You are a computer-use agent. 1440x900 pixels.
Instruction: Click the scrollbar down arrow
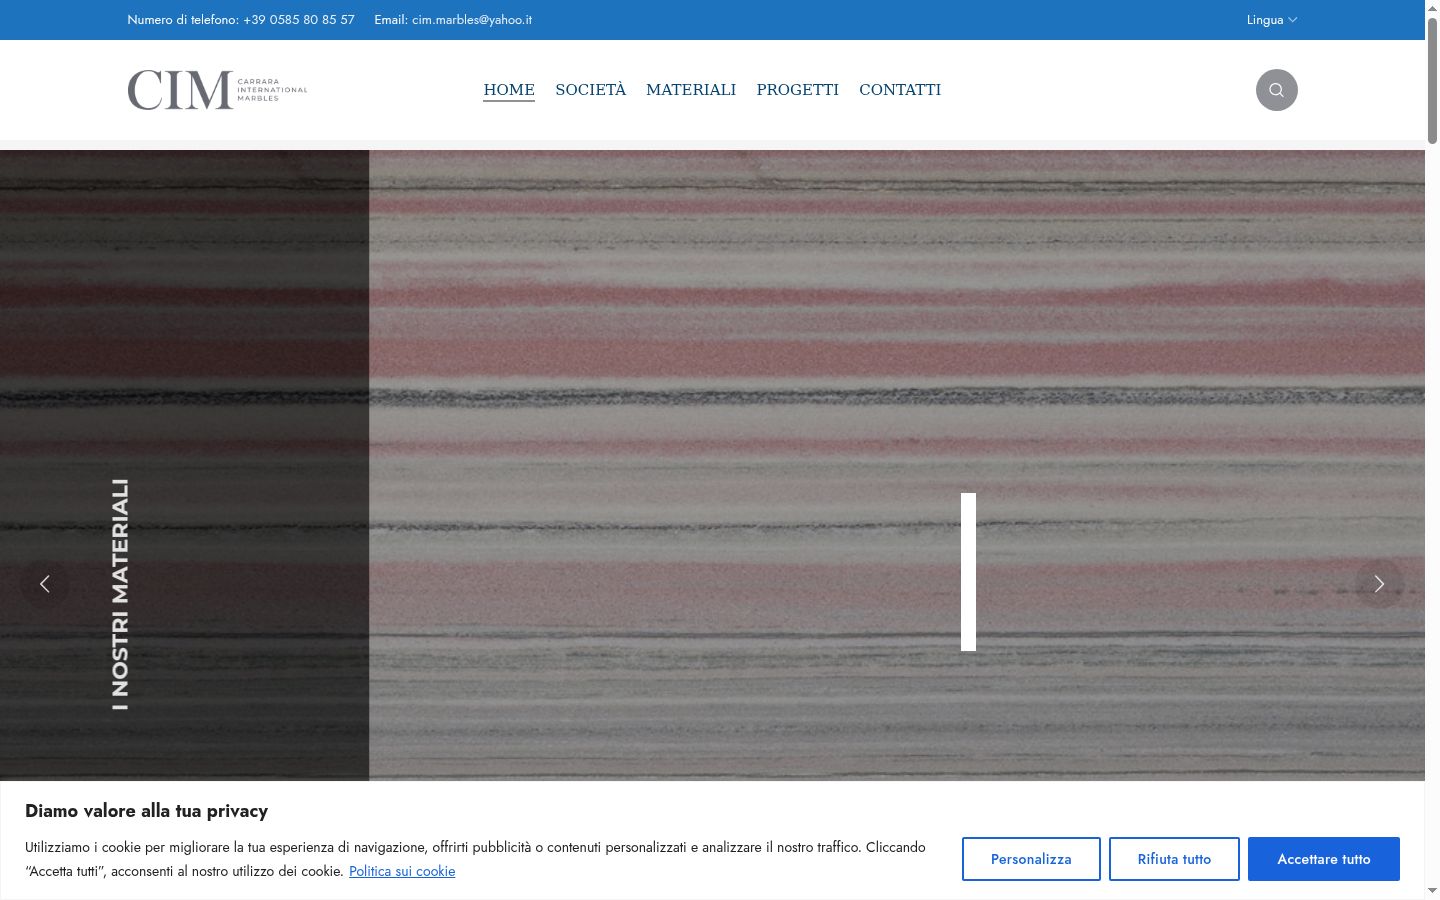click(x=1432, y=891)
